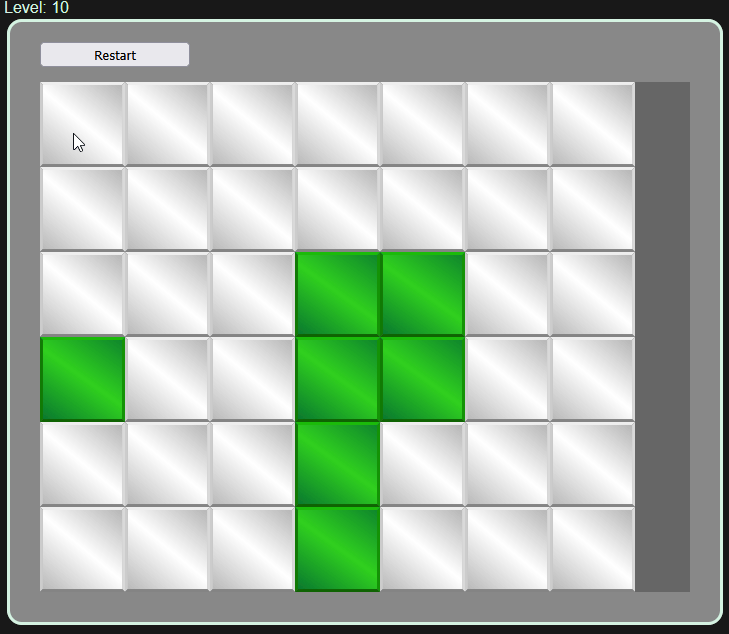Toggle the top-left tile of the green square block
The width and height of the screenshot is (729, 634).
click(338, 294)
